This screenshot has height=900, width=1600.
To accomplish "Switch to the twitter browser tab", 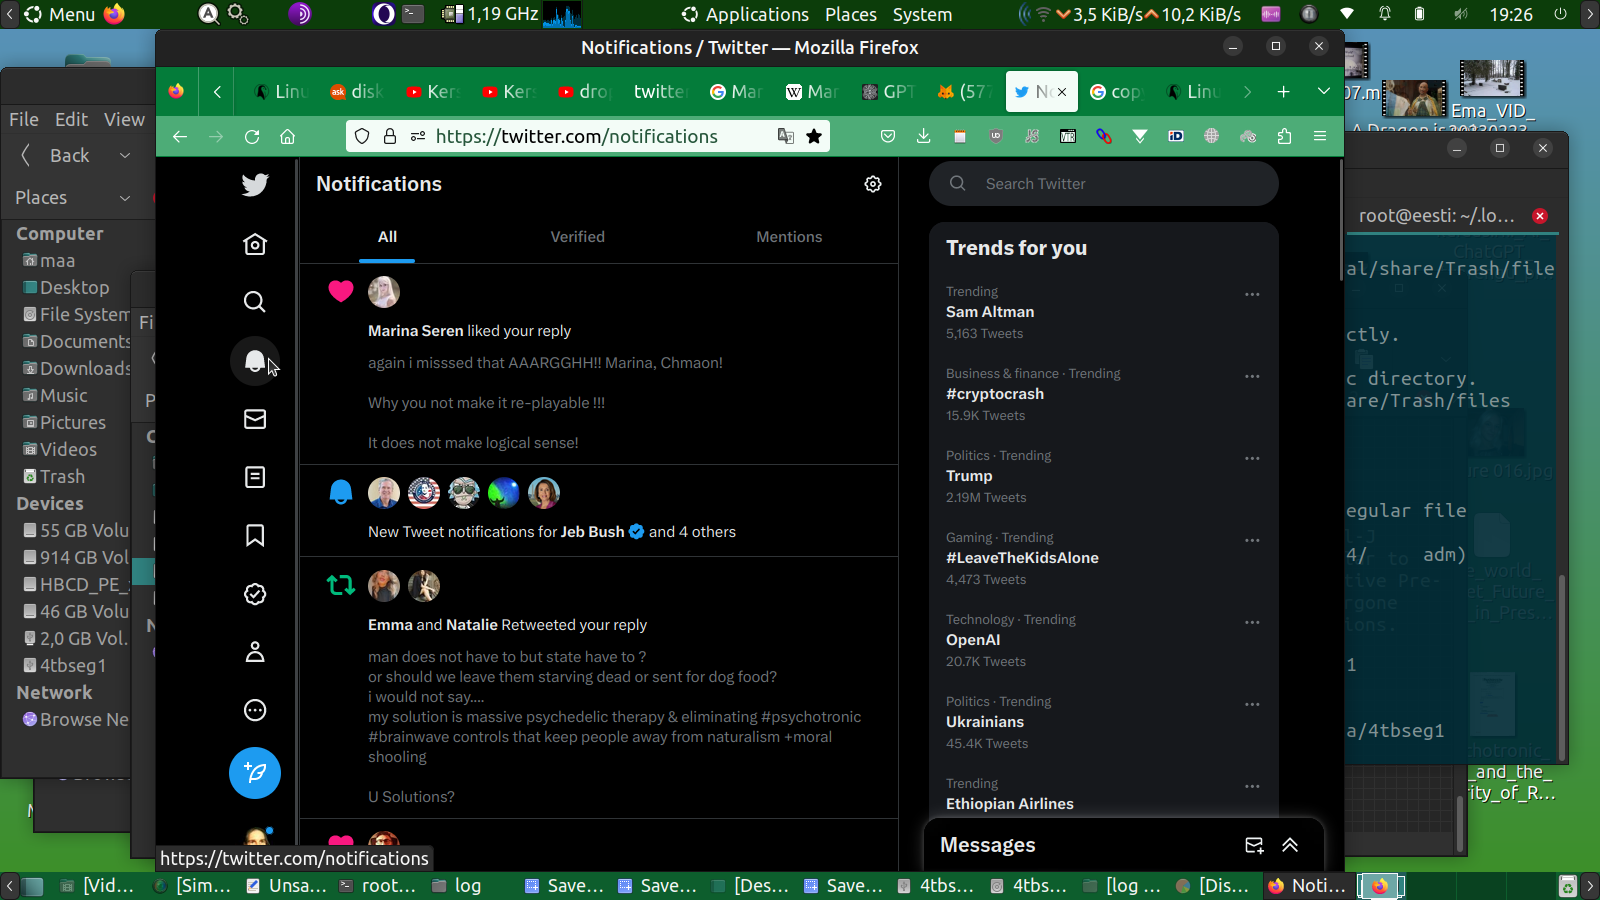I will tap(658, 92).
